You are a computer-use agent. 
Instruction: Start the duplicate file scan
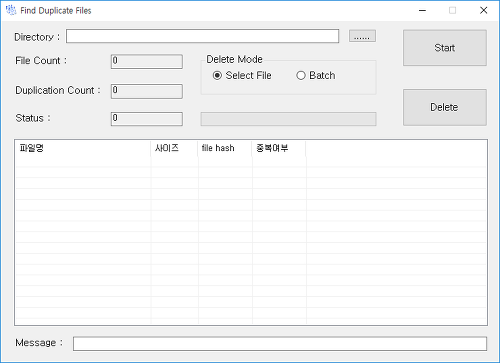[x=445, y=48]
